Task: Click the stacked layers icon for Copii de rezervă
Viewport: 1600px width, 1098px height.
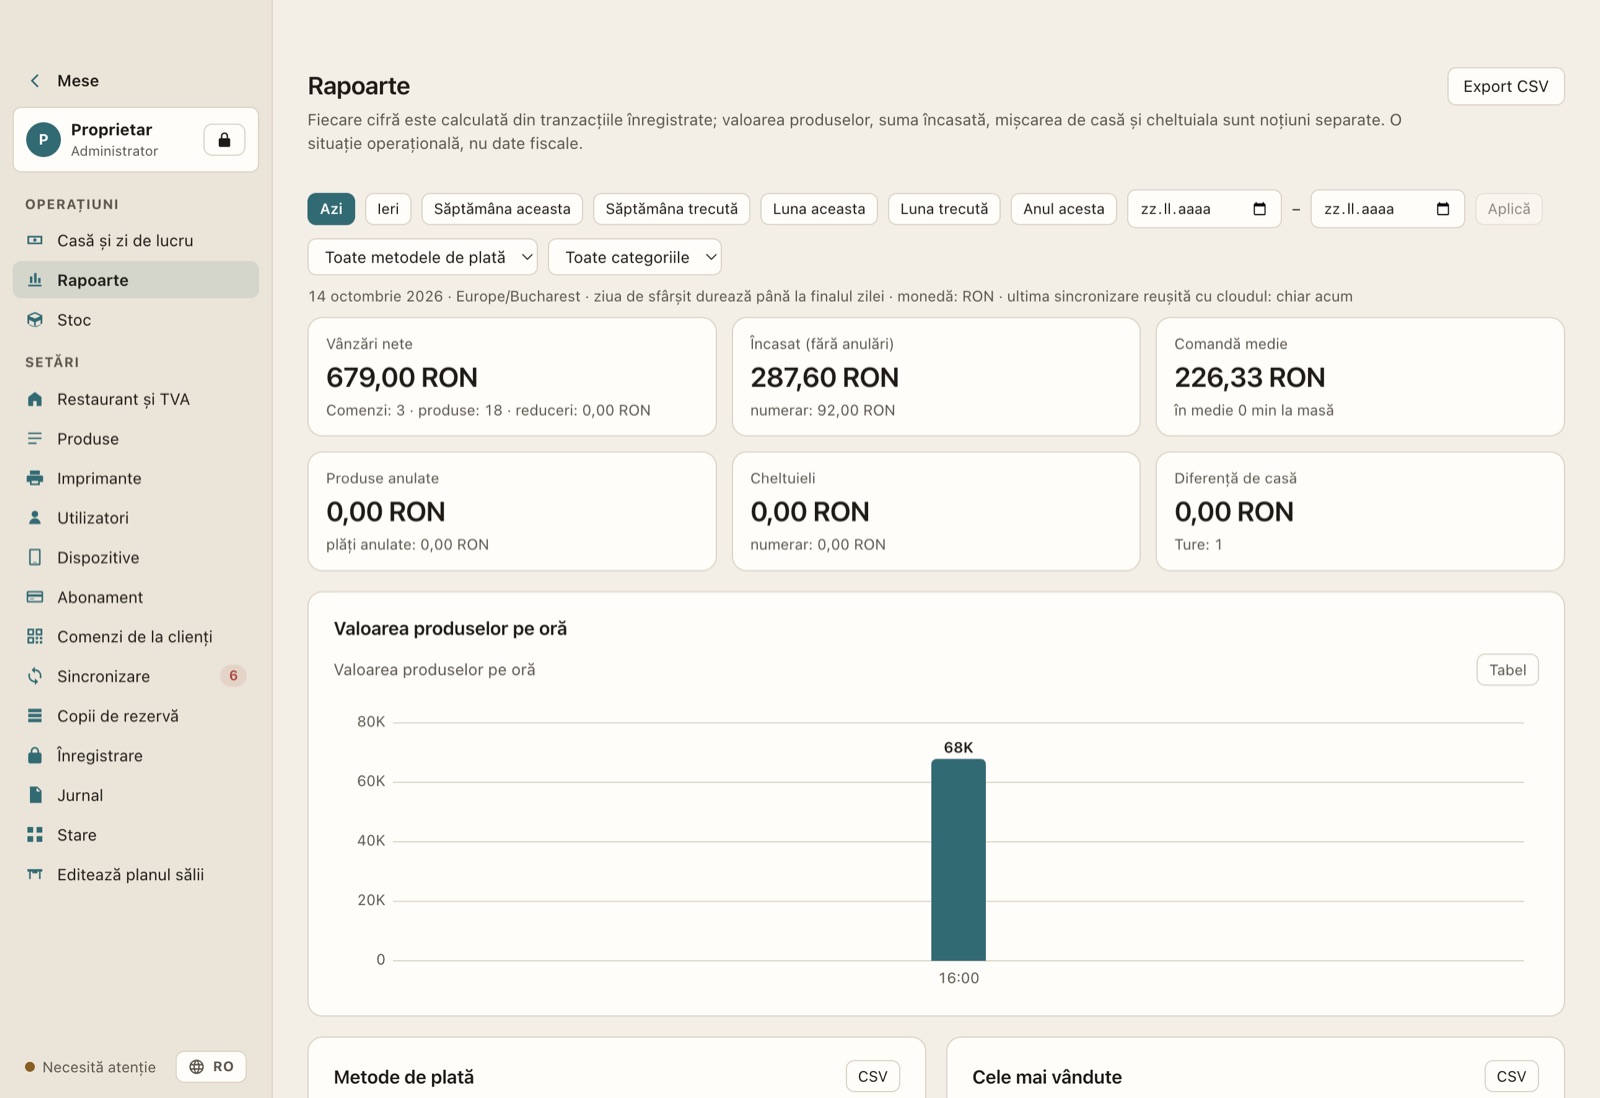Action: 35,716
